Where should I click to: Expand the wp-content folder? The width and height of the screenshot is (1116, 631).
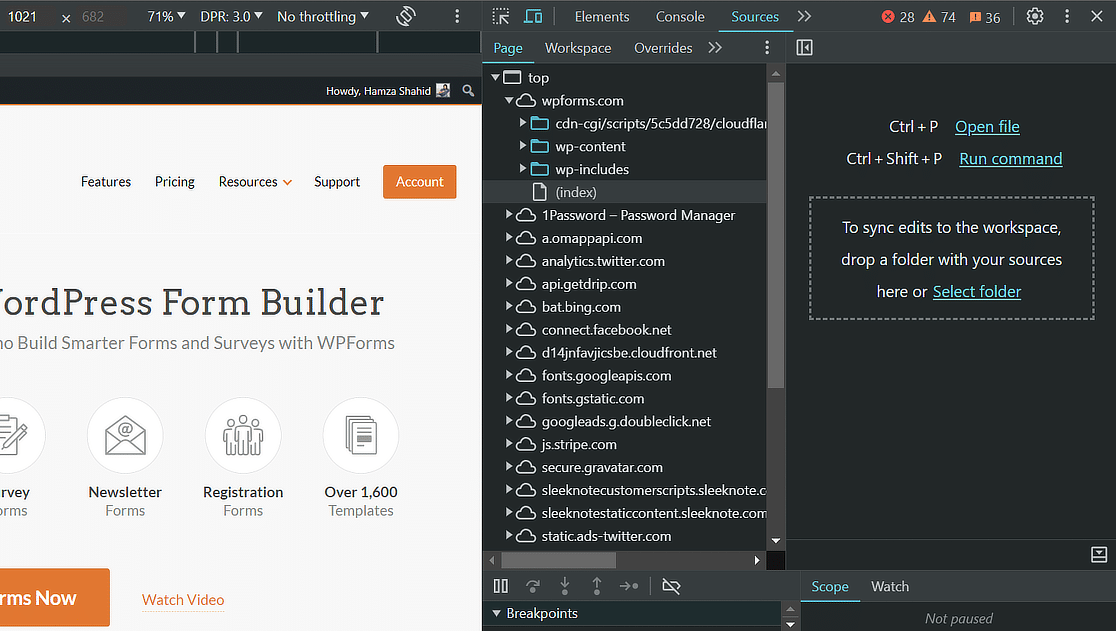tap(523, 146)
